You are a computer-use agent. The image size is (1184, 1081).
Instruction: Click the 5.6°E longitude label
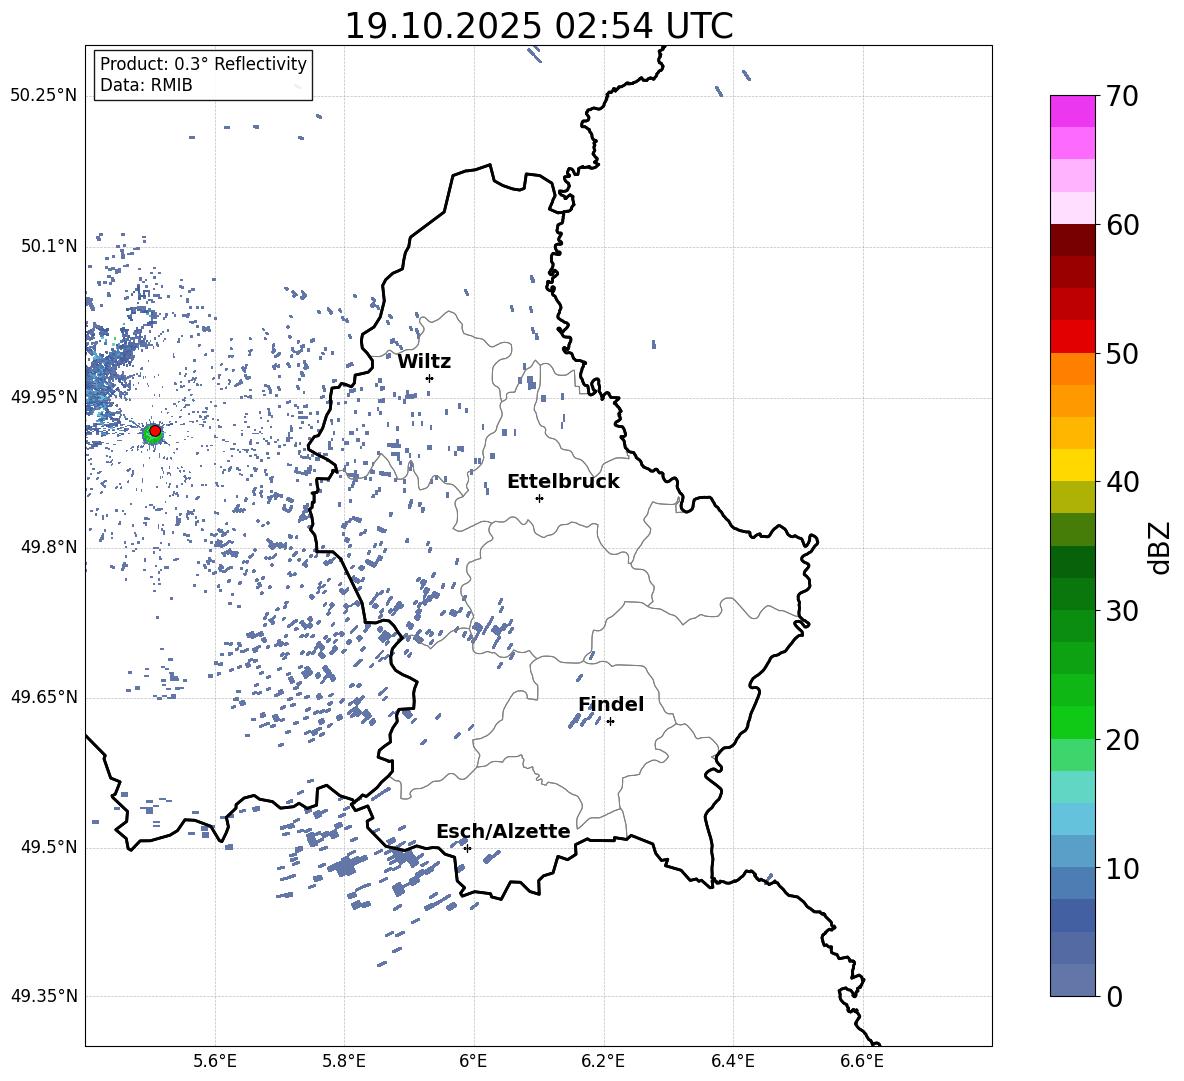click(215, 1061)
